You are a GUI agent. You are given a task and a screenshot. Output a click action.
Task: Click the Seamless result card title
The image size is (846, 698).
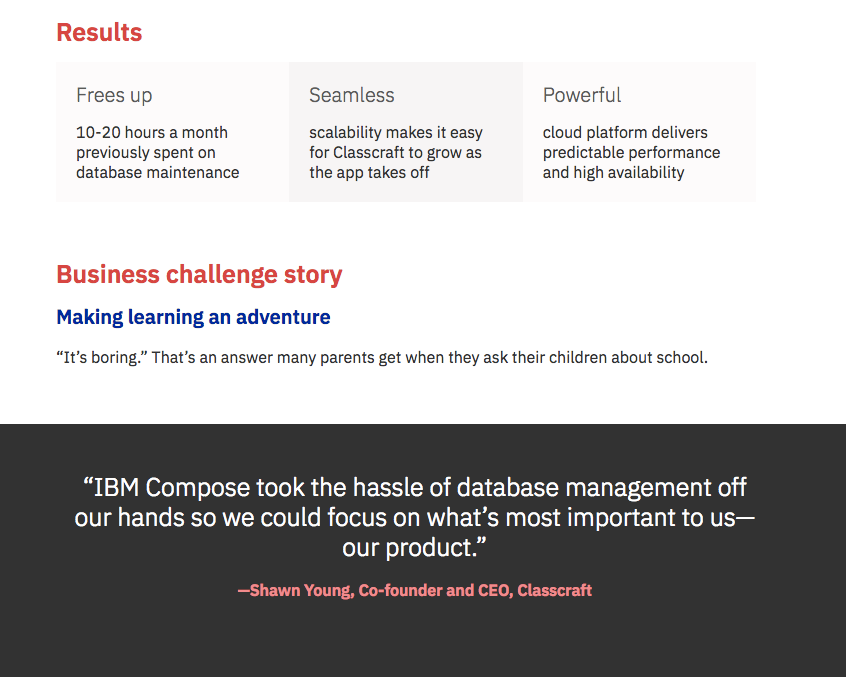(352, 95)
